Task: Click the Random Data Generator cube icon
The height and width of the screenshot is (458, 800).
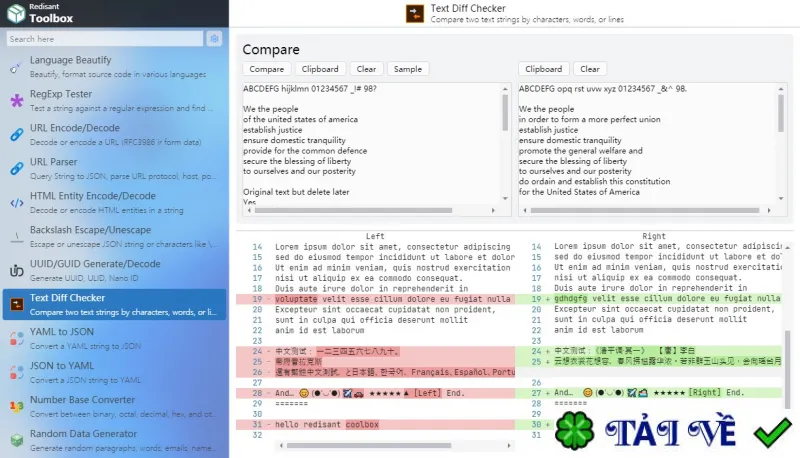Action: [16, 441]
